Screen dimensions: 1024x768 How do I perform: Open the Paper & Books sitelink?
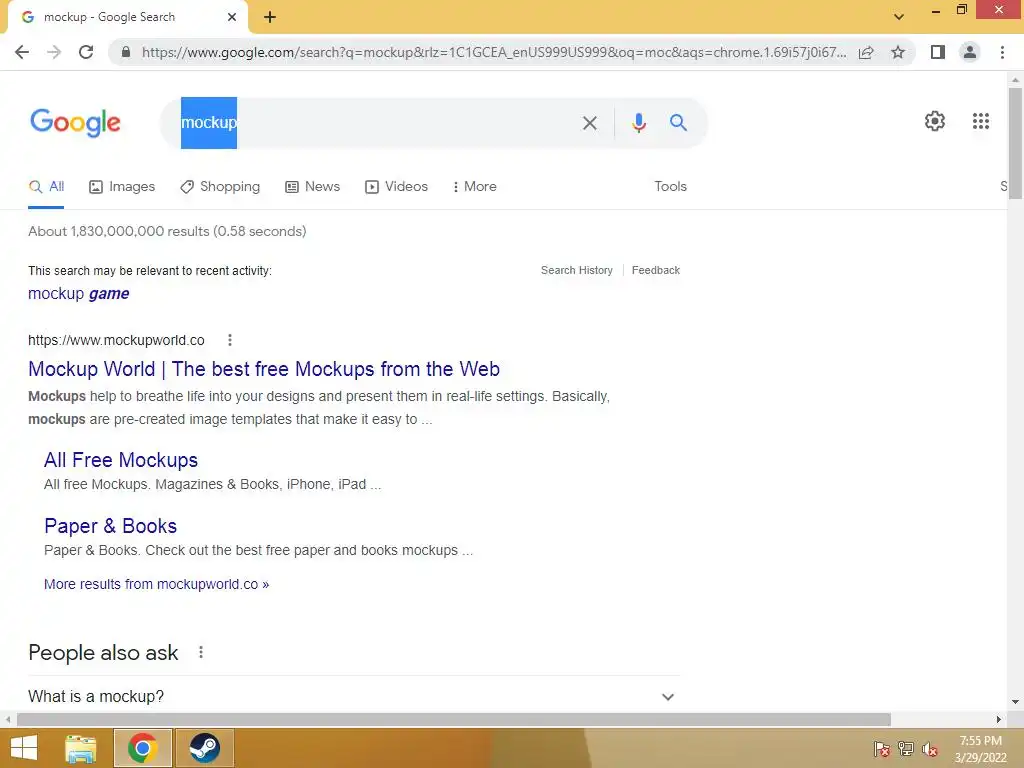click(110, 526)
